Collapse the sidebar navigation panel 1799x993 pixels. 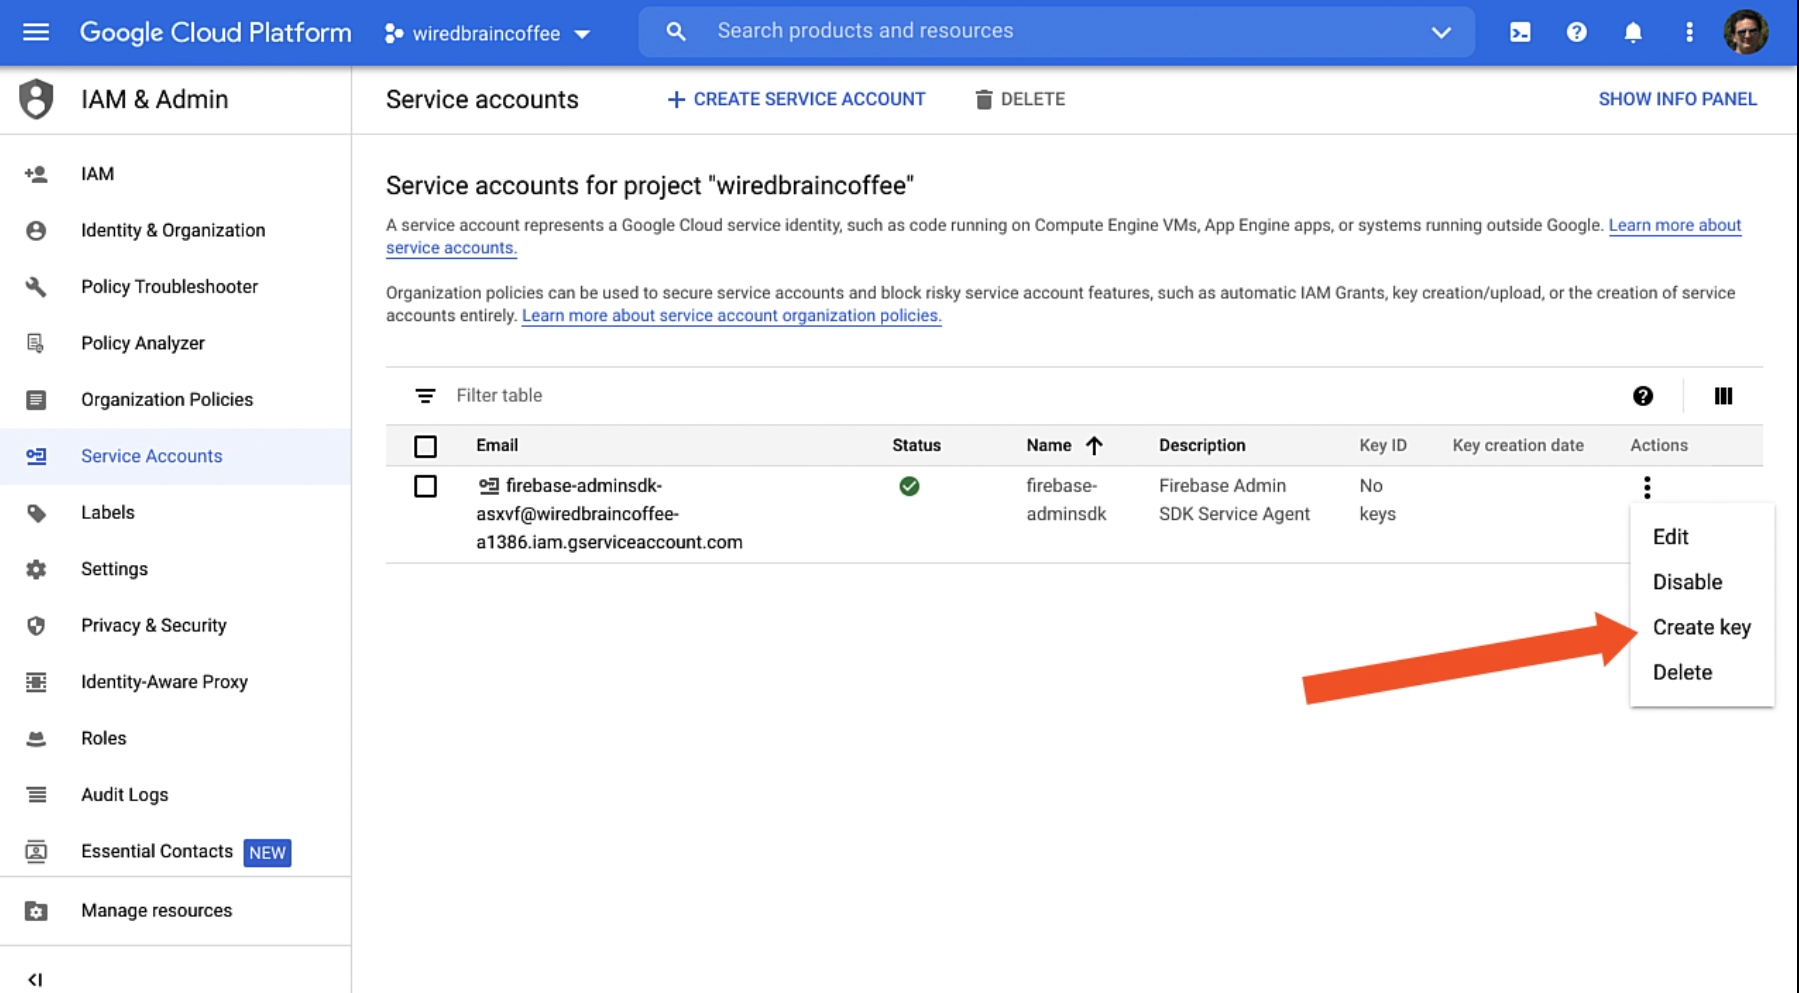tap(35, 979)
